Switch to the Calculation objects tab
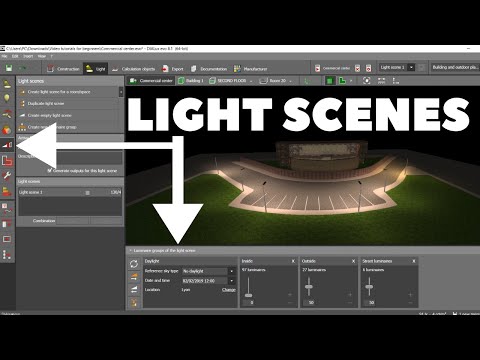Viewport: 480px width, 360px height. [x=133, y=69]
